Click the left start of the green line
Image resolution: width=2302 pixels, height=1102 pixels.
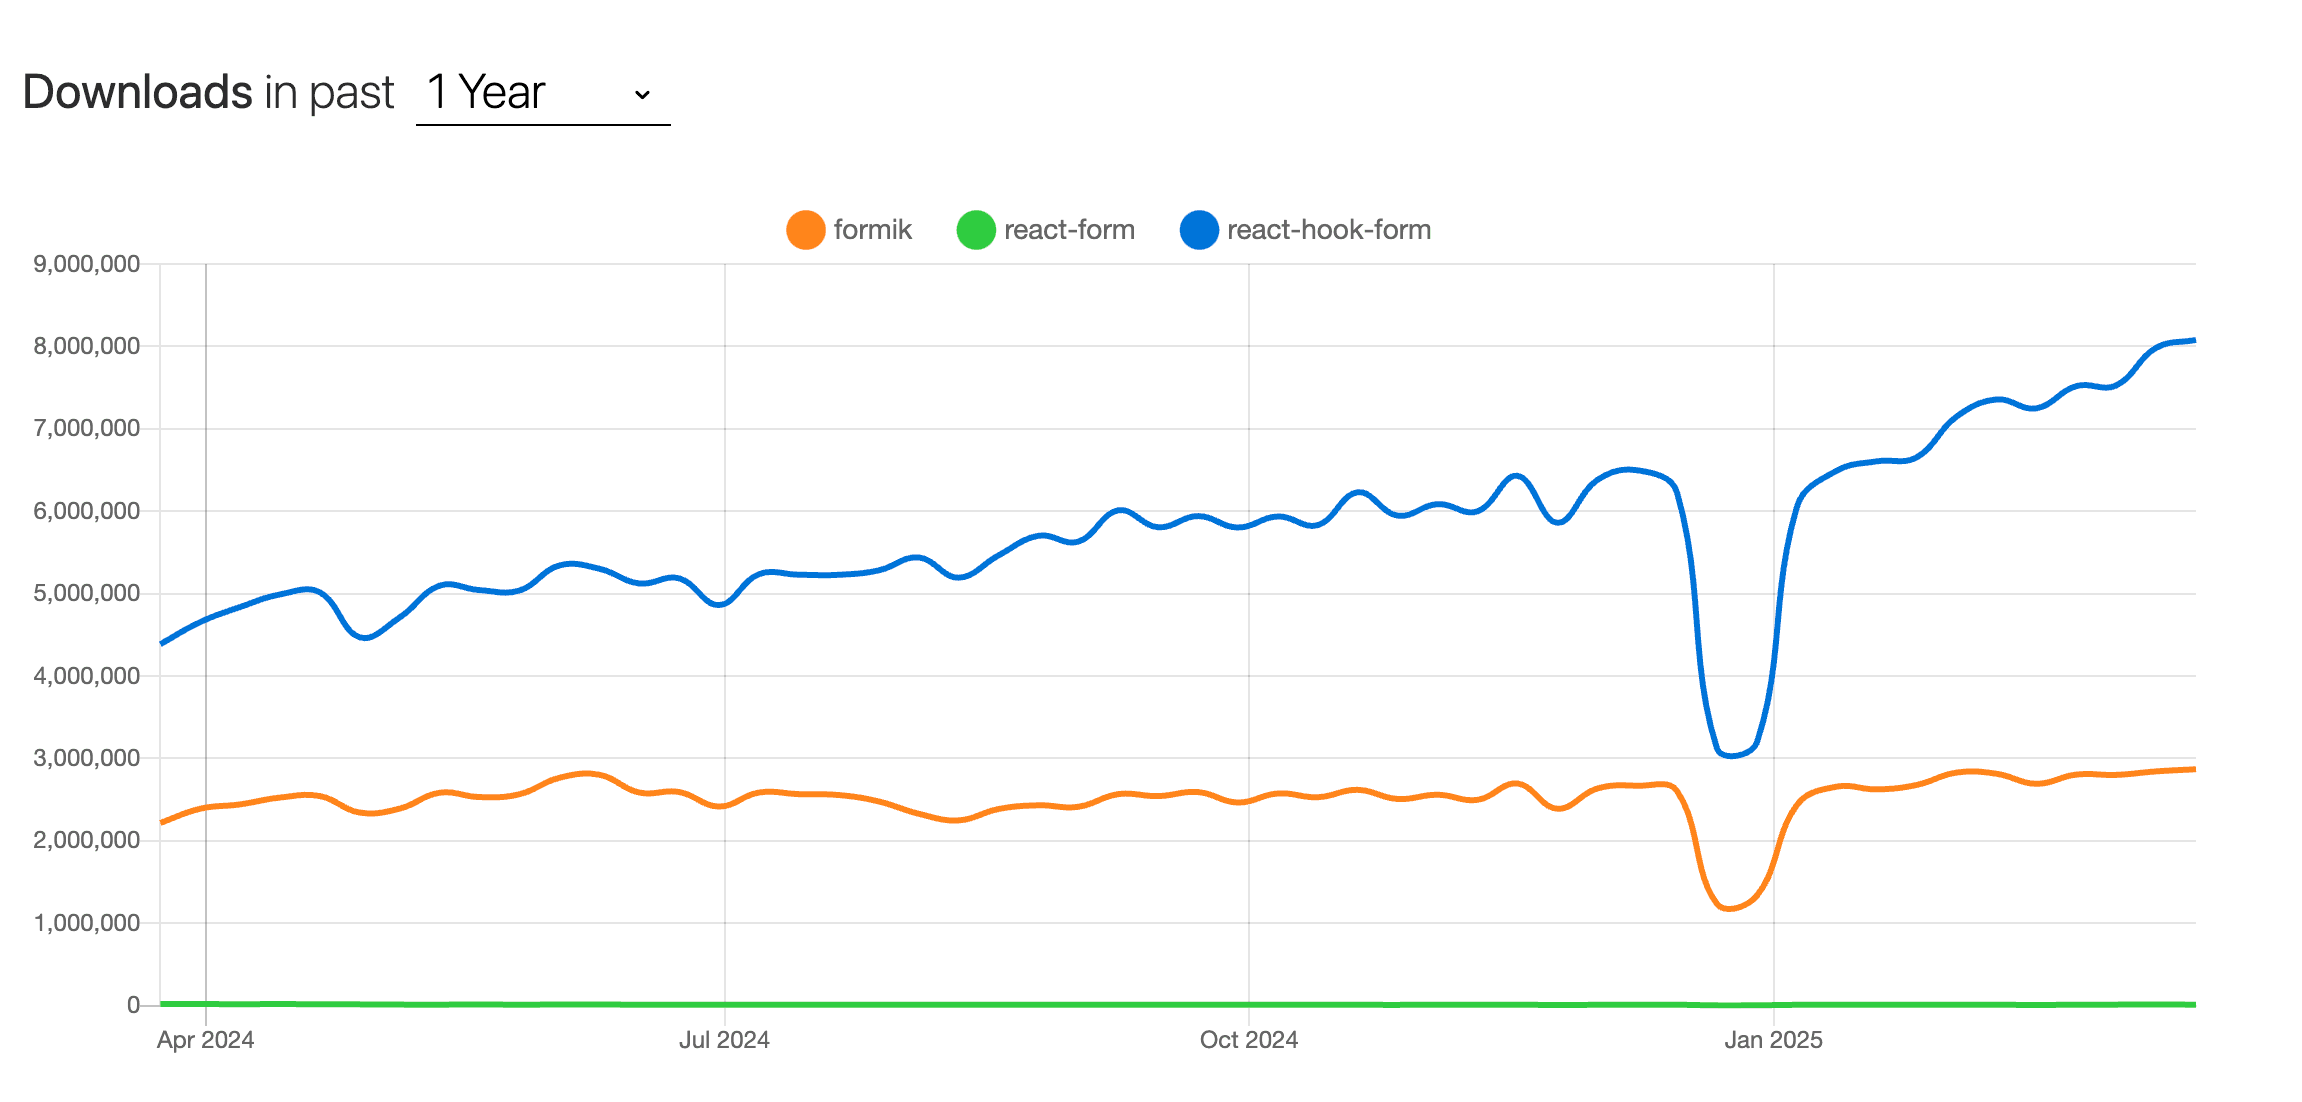[163, 1003]
